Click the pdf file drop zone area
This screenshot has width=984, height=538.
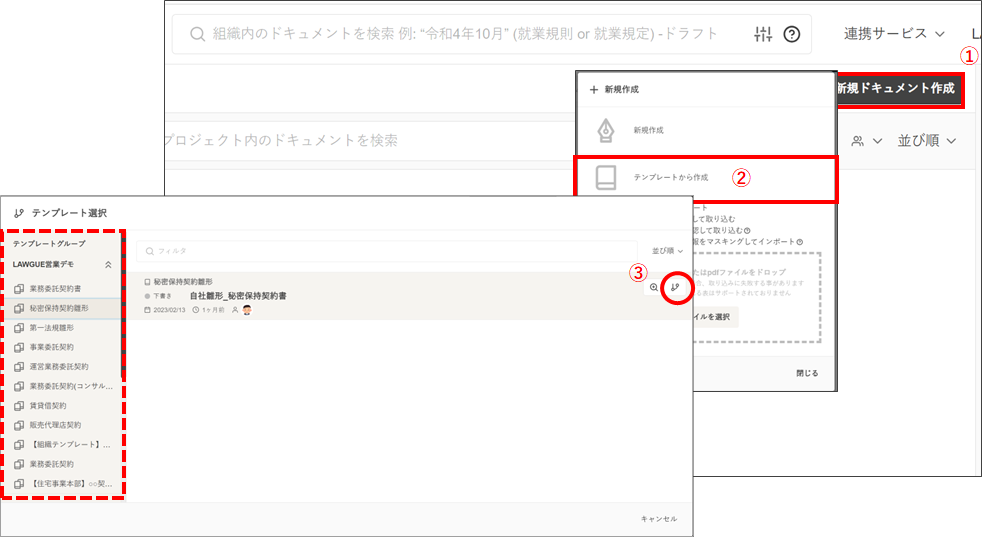coord(756,298)
